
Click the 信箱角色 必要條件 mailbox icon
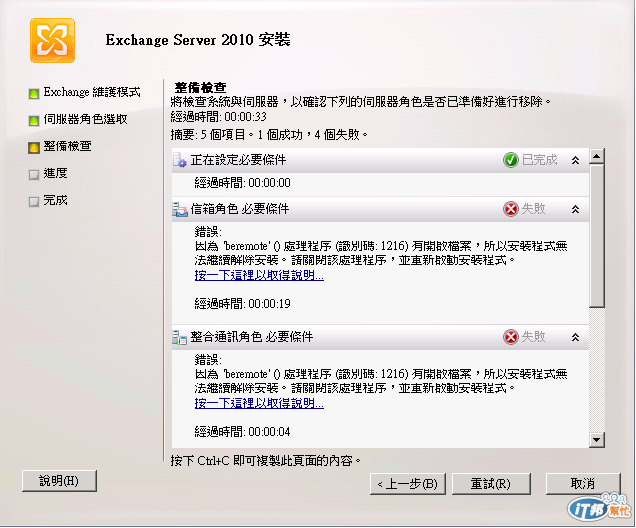coord(180,209)
